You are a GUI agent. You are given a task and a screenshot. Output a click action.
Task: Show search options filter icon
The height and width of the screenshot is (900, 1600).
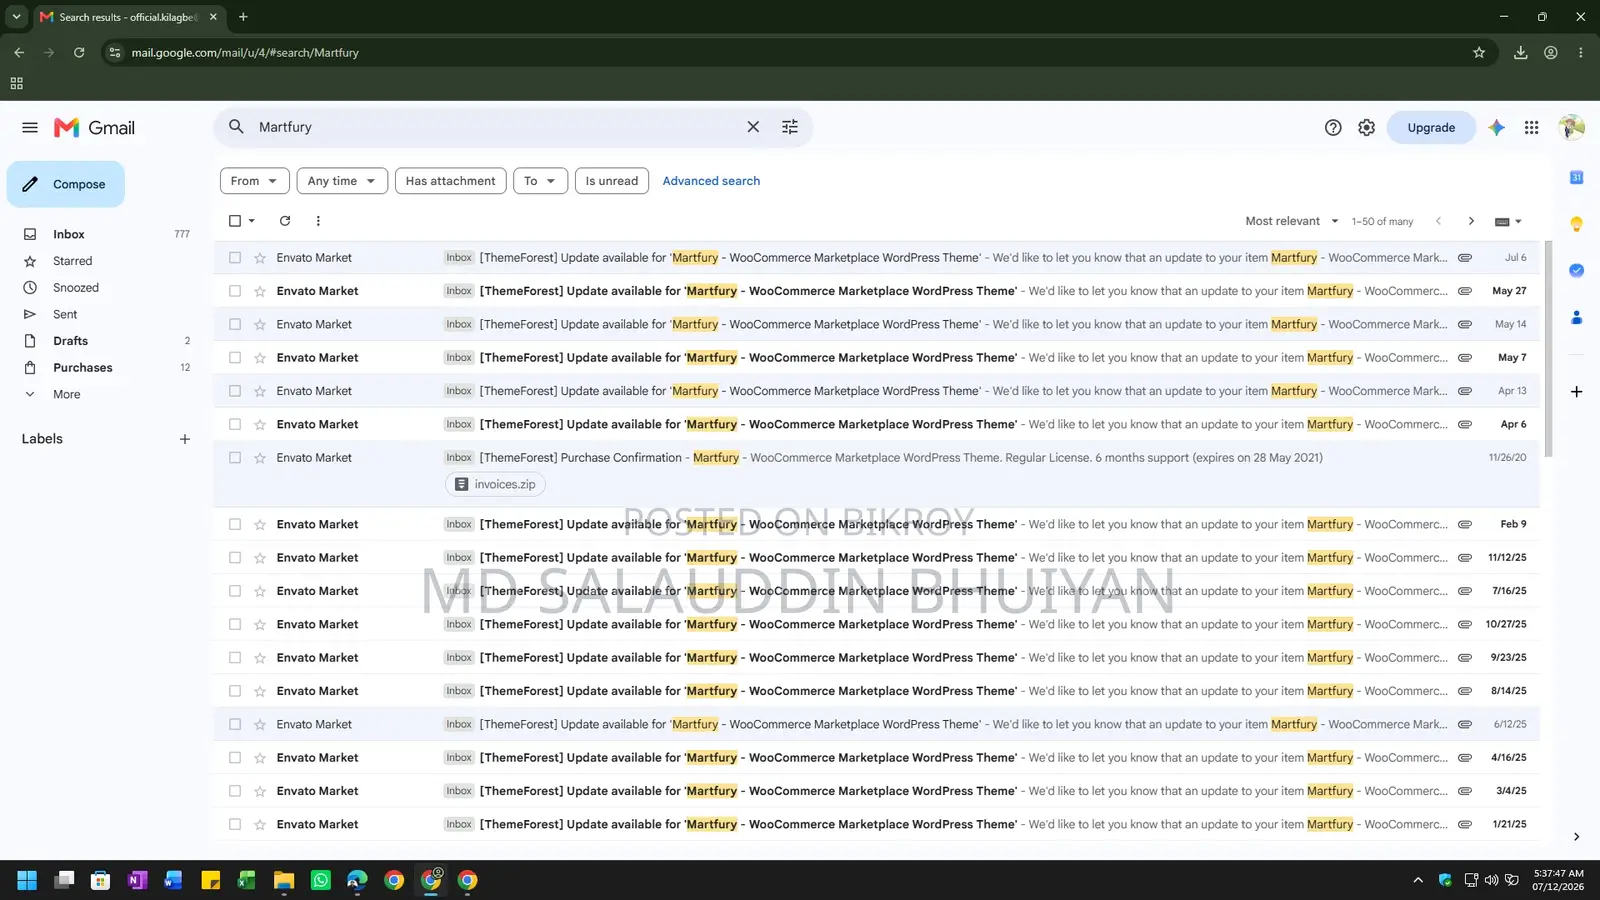[790, 127]
